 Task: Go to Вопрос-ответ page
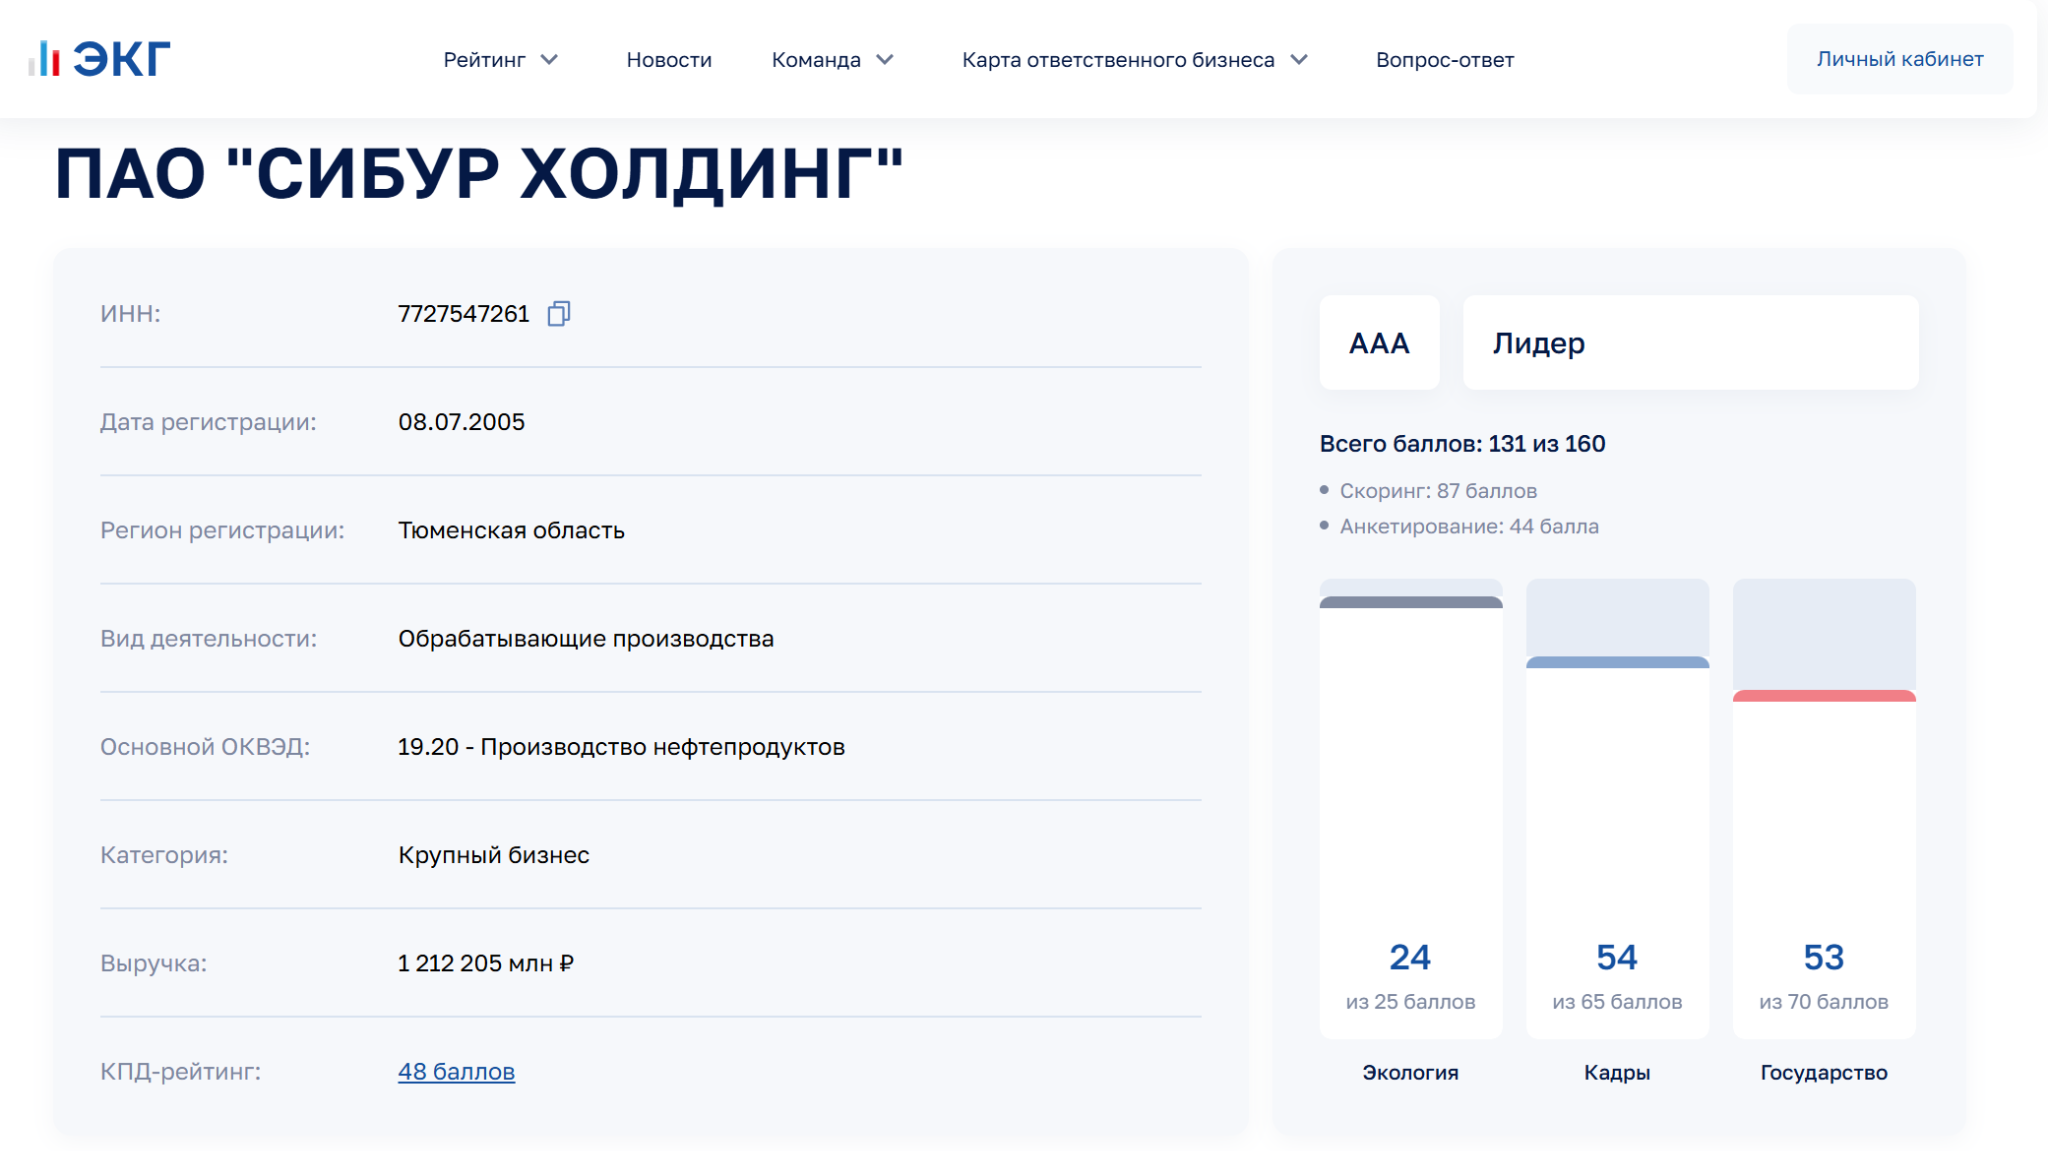[1444, 60]
